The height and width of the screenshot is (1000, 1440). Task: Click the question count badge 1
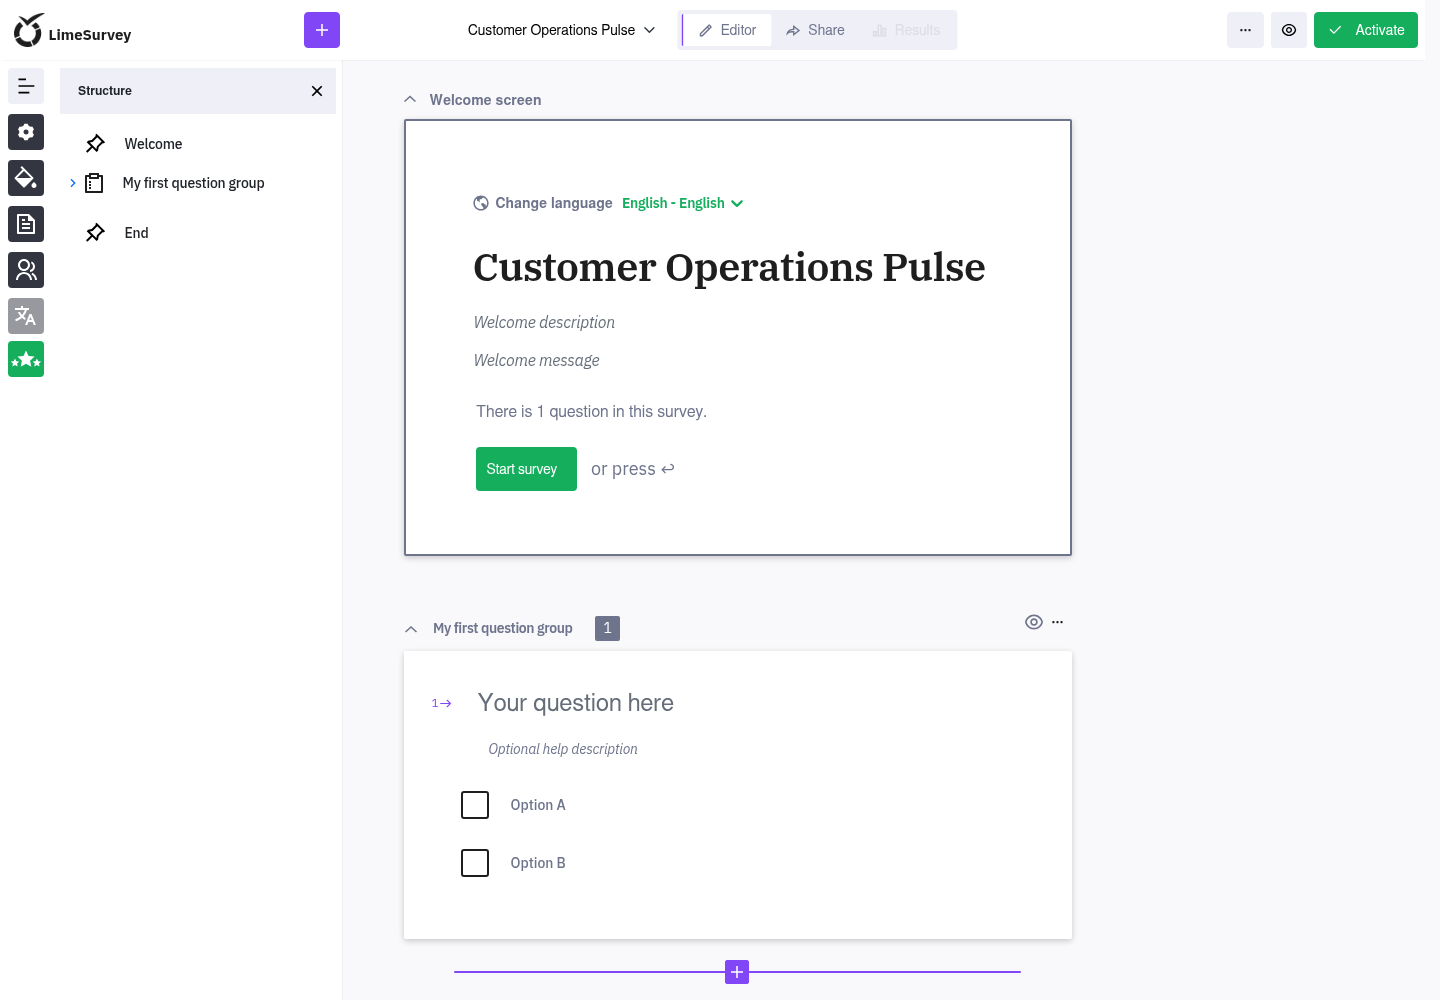607,628
